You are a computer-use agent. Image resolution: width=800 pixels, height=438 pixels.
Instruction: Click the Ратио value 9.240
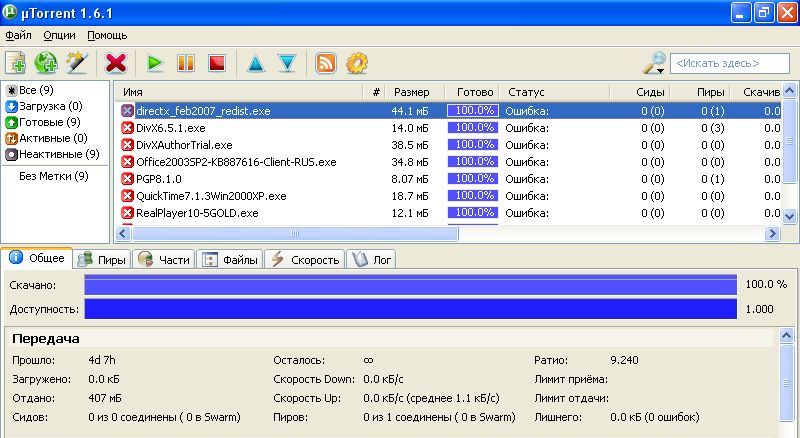pos(624,360)
